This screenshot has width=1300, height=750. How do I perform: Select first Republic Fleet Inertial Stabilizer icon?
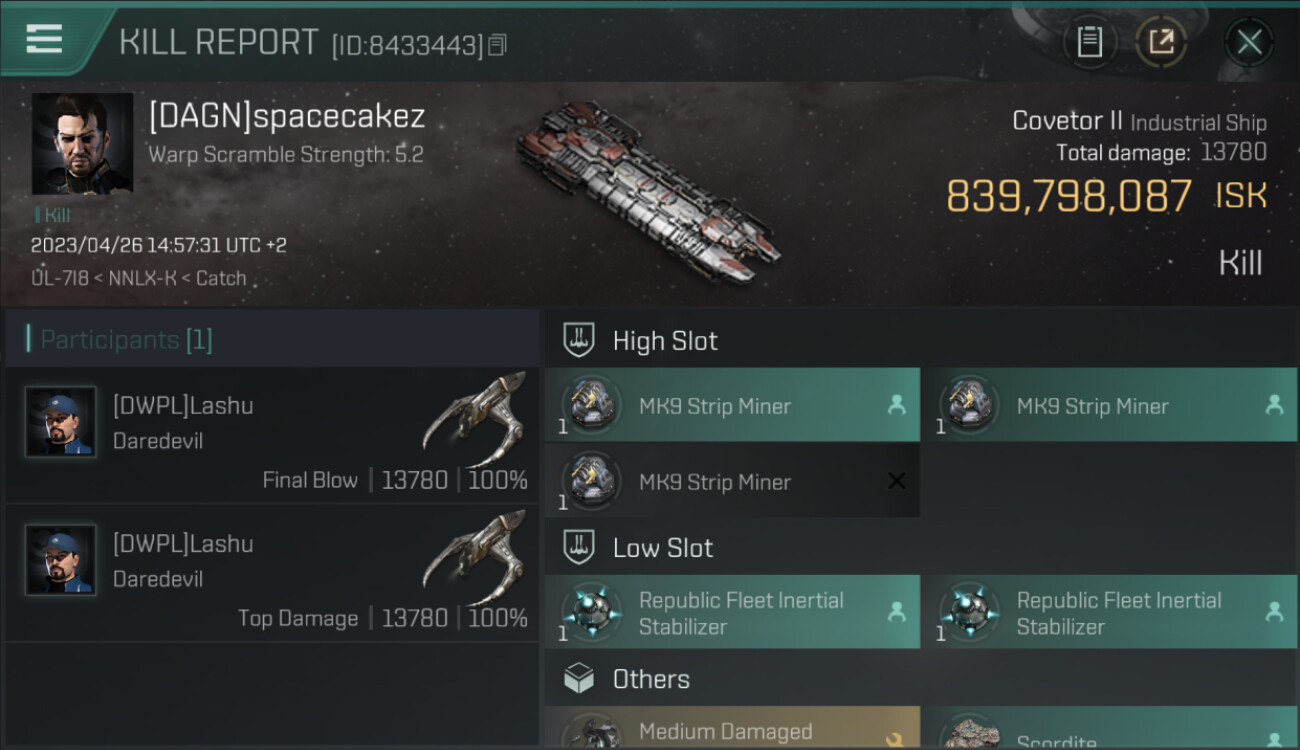point(591,612)
